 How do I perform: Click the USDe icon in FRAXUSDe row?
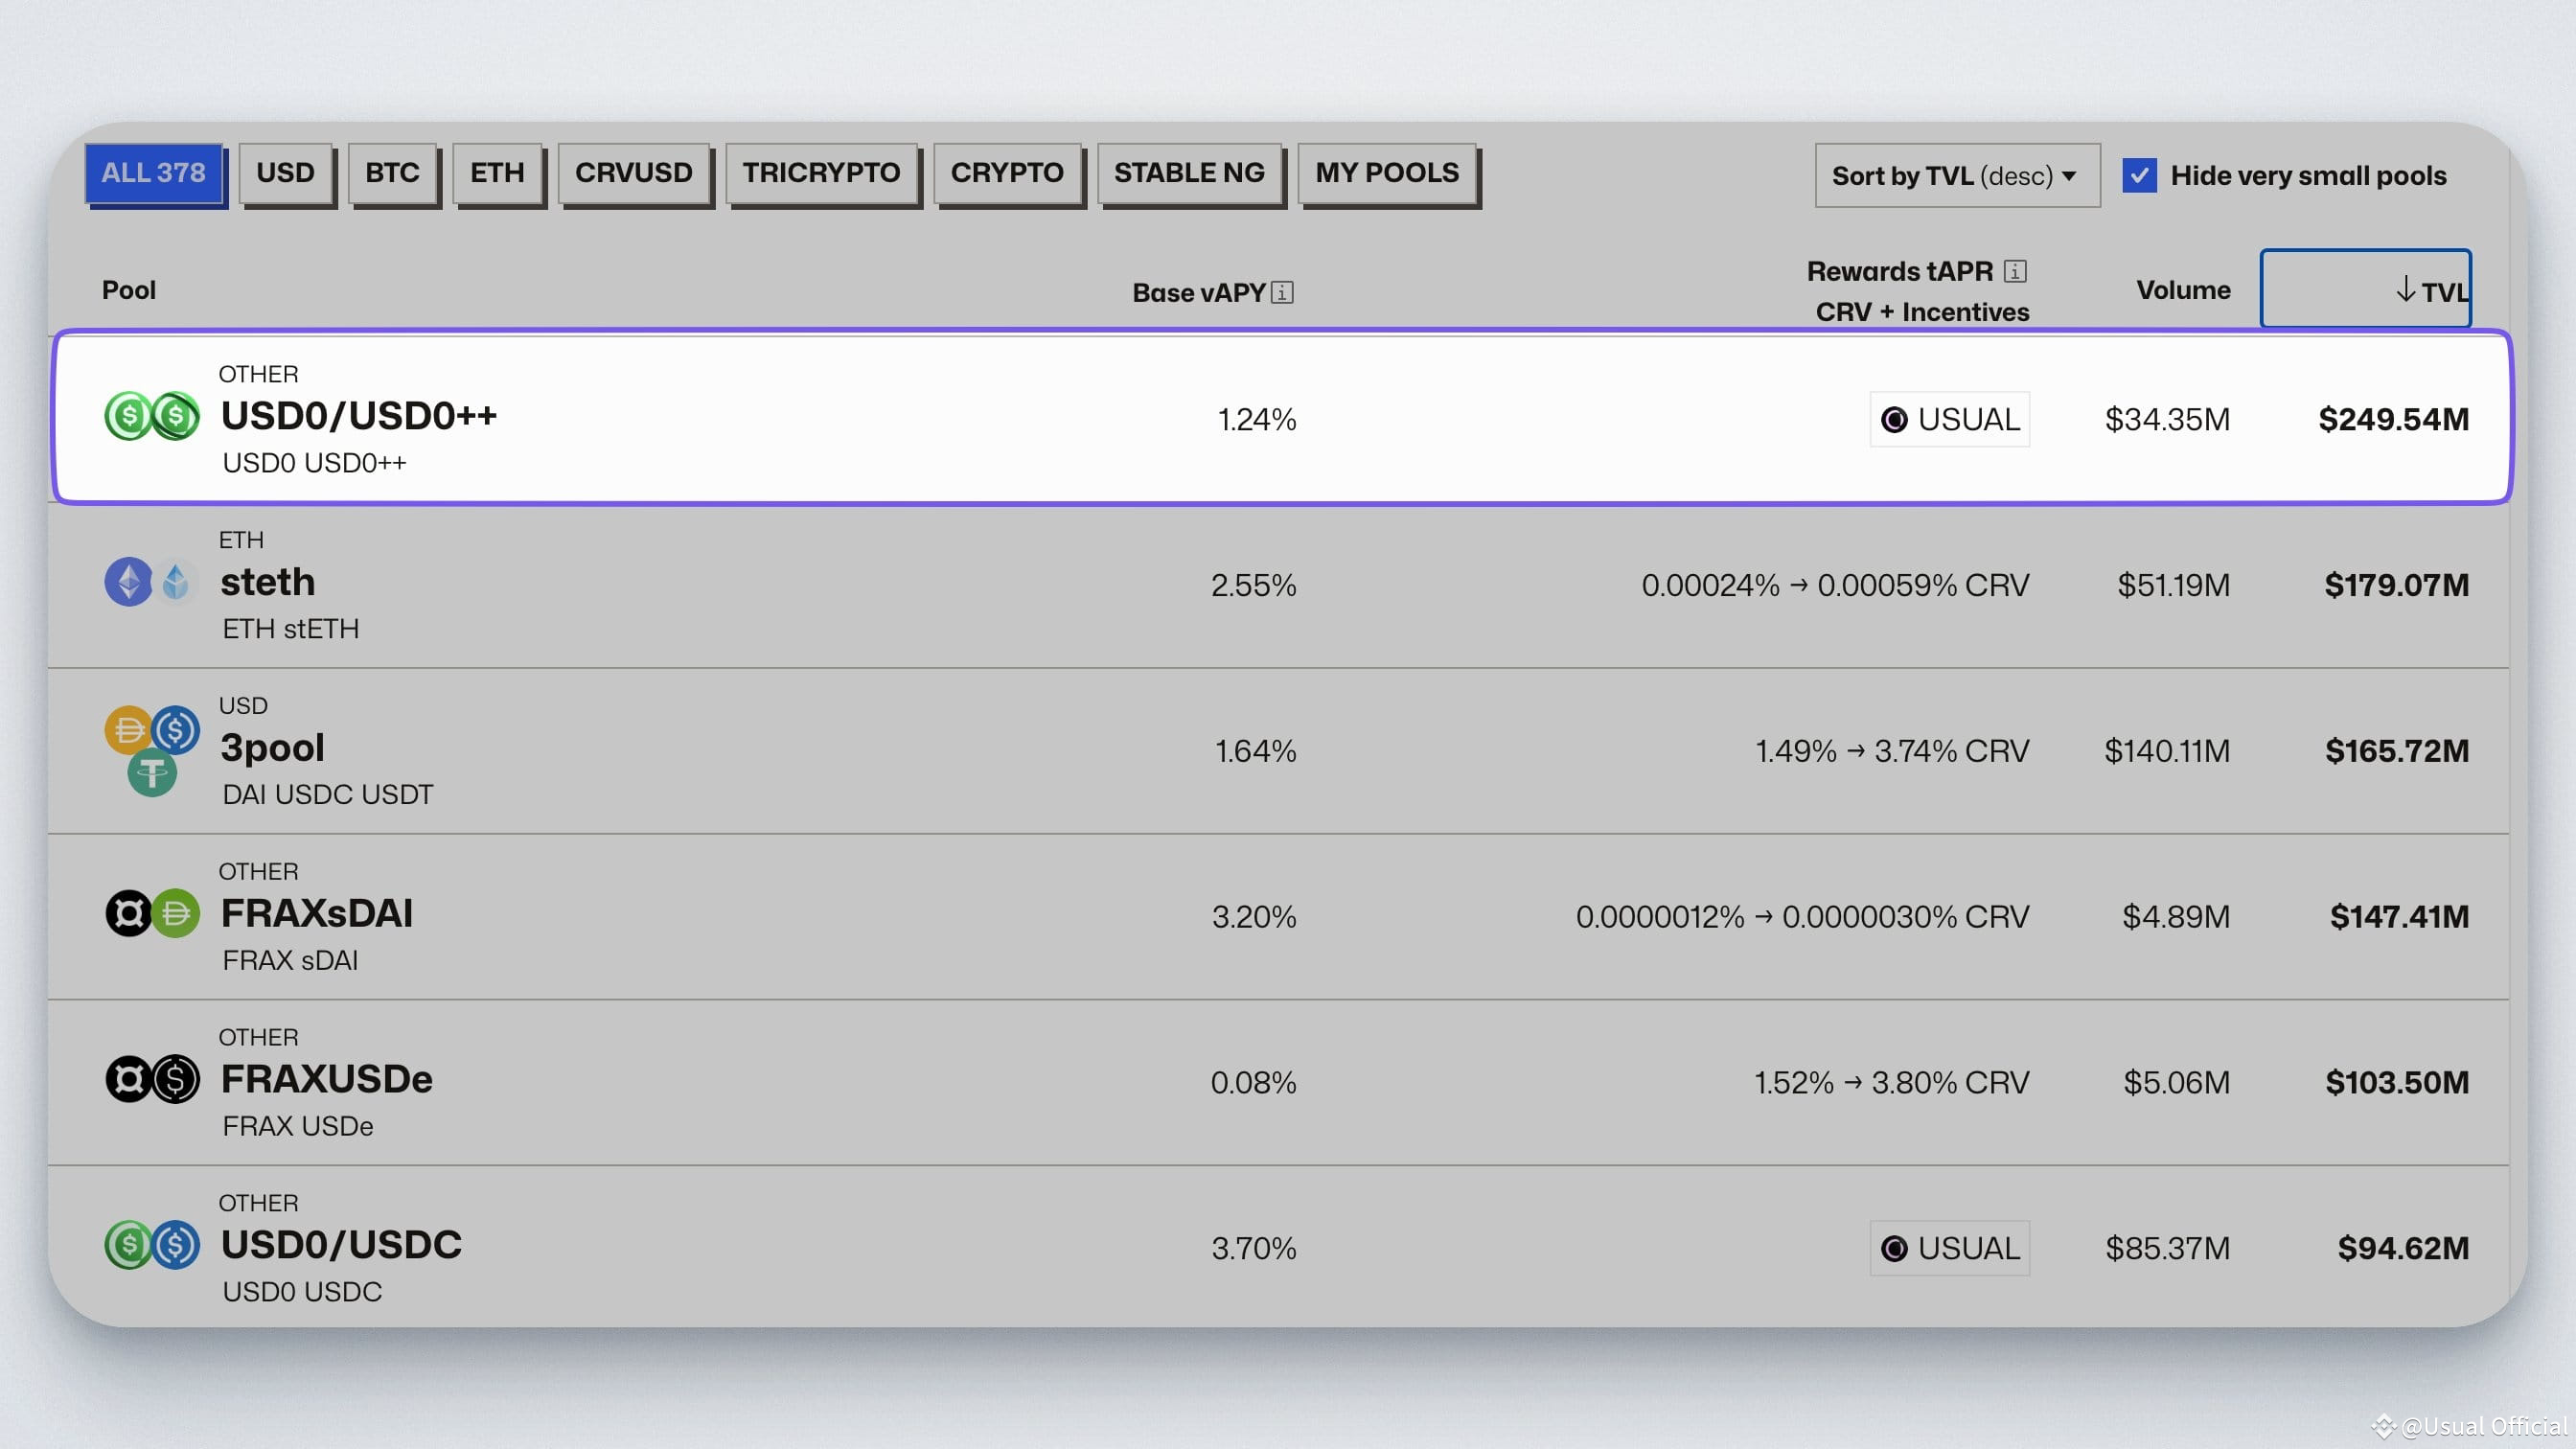coord(175,1079)
